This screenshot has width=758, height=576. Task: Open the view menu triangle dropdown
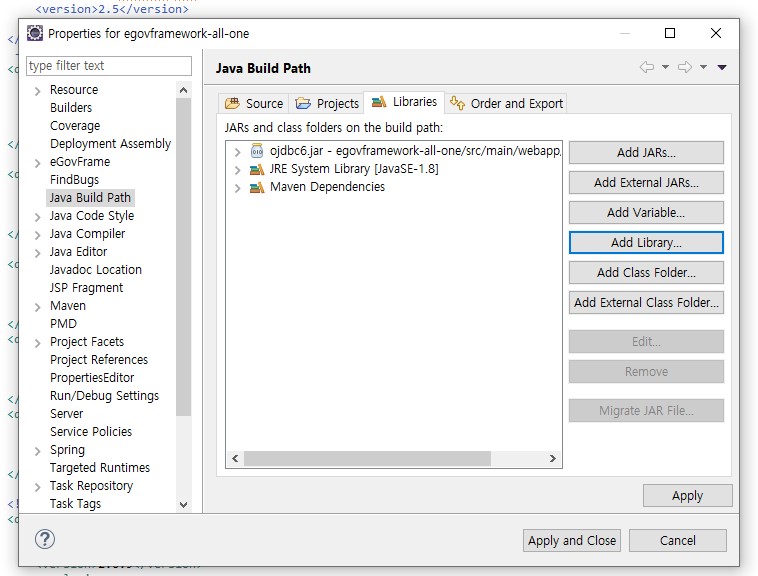(722, 68)
